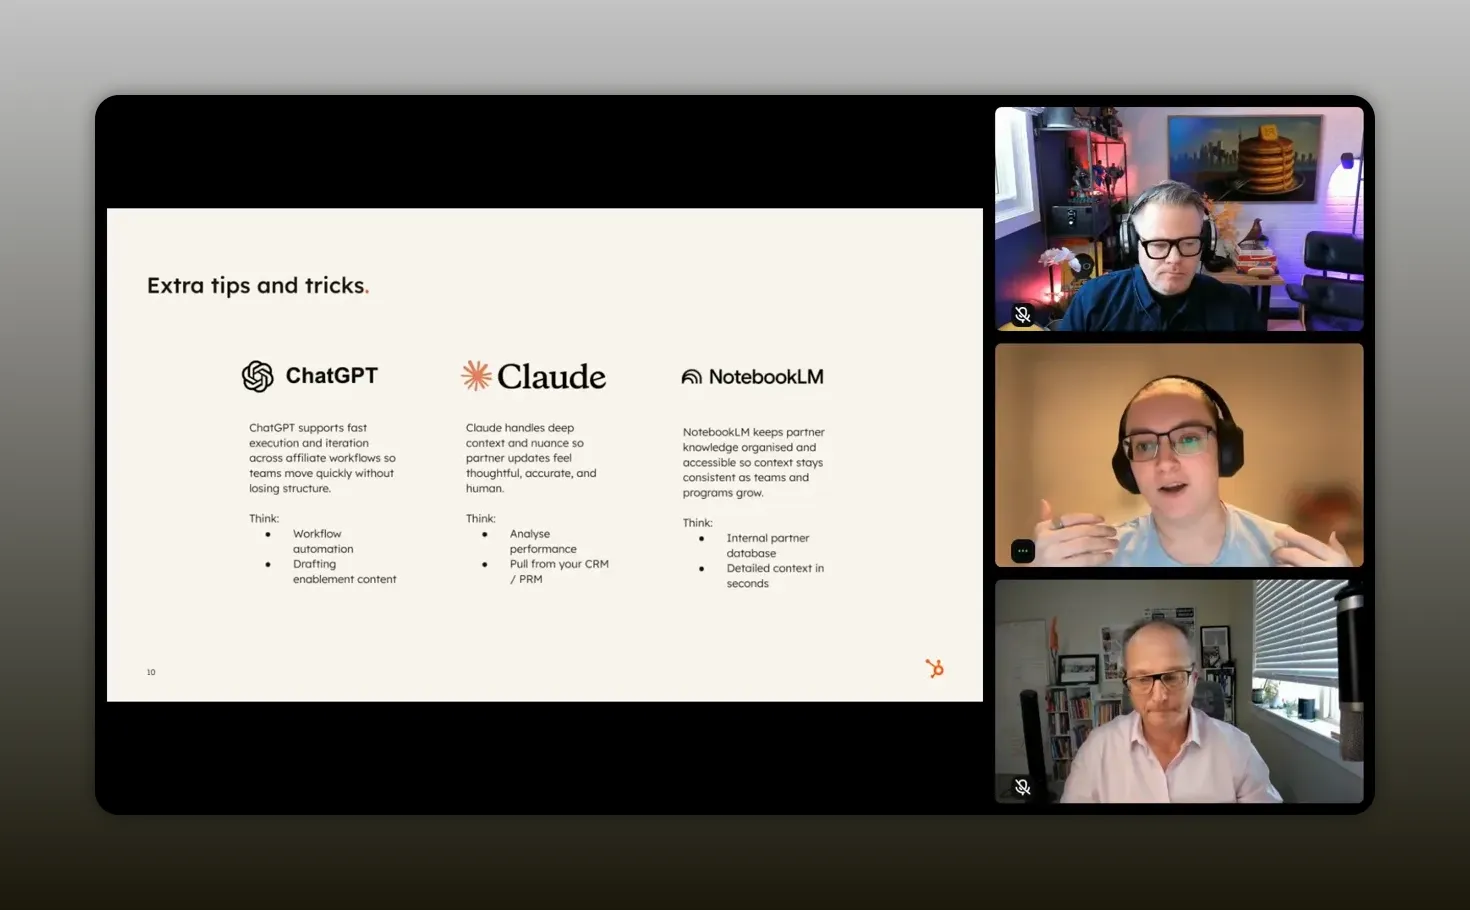Click the three-dots icon on middle participant video
This screenshot has width=1470, height=910.
[1022, 551]
